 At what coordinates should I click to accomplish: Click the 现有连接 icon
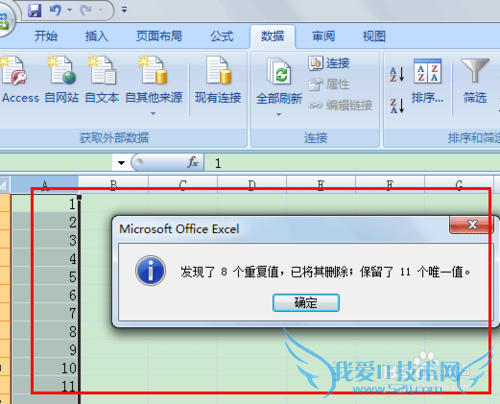(x=218, y=70)
